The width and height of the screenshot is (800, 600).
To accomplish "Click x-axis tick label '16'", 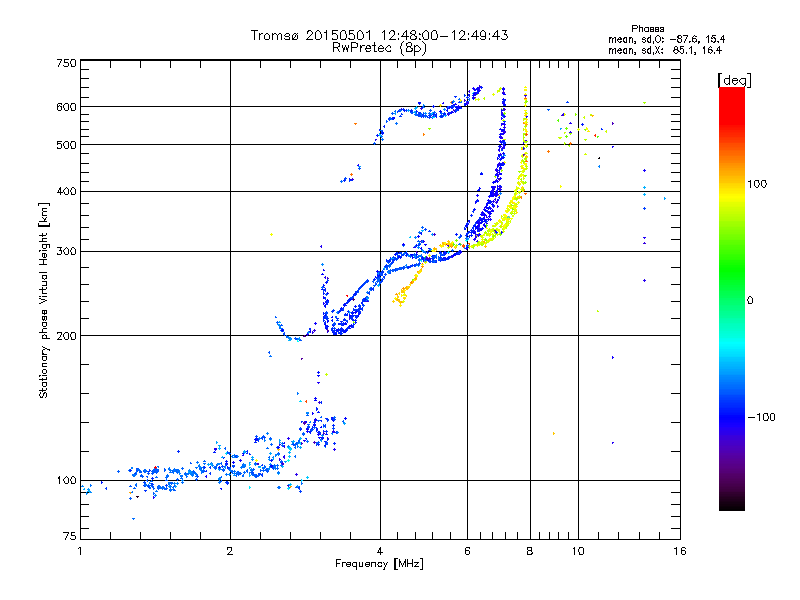I will pos(680,551).
